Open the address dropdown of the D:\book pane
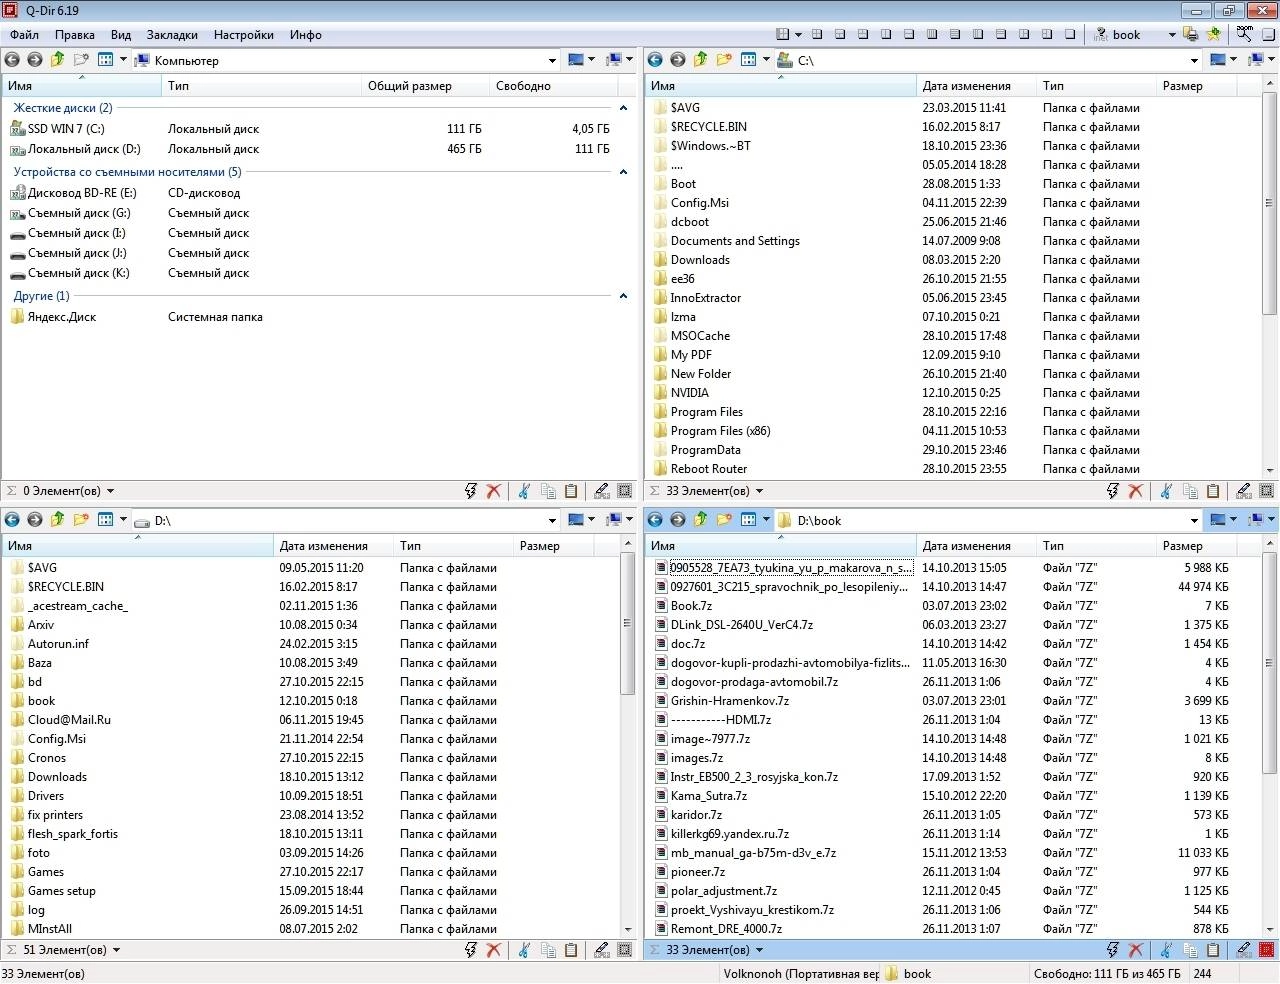The height and width of the screenshot is (984, 1280). pos(1194,520)
